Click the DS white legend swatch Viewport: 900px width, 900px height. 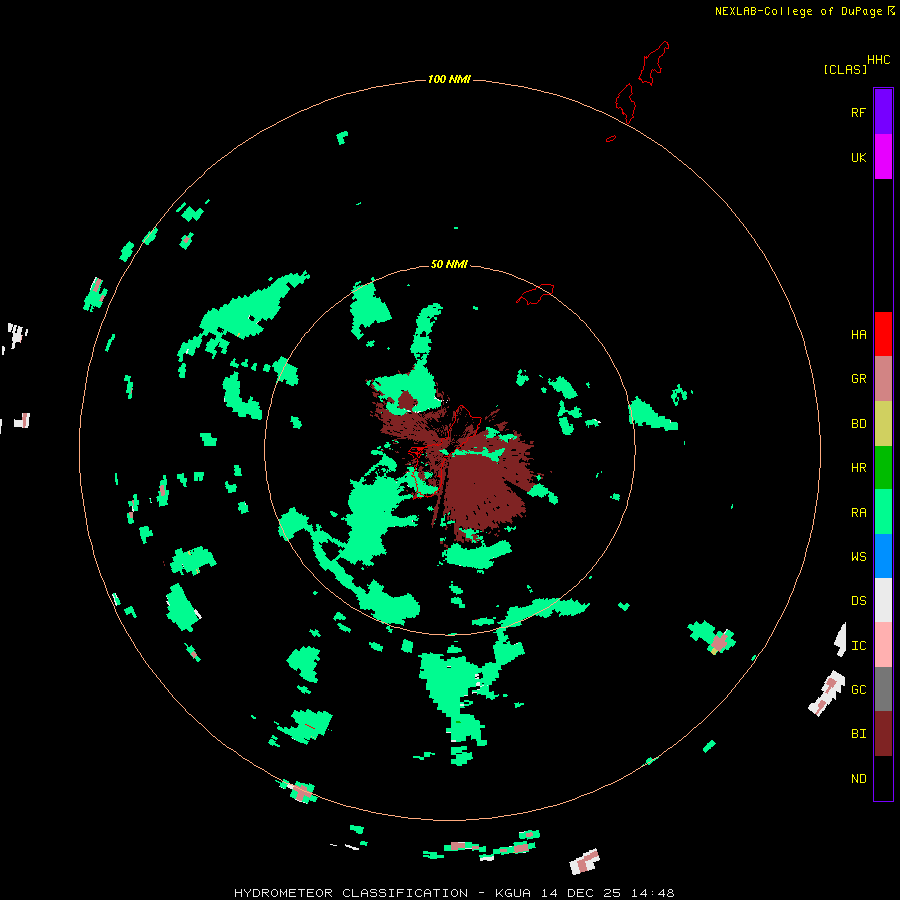tap(883, 600)
